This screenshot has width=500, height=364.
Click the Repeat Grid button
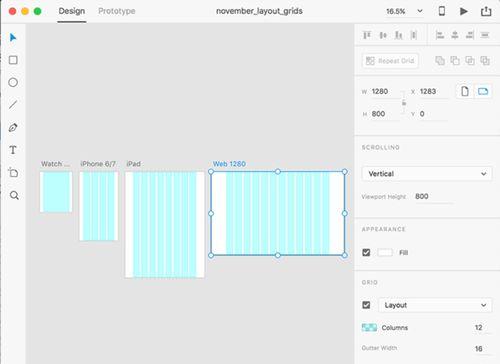tap(390, 61)
